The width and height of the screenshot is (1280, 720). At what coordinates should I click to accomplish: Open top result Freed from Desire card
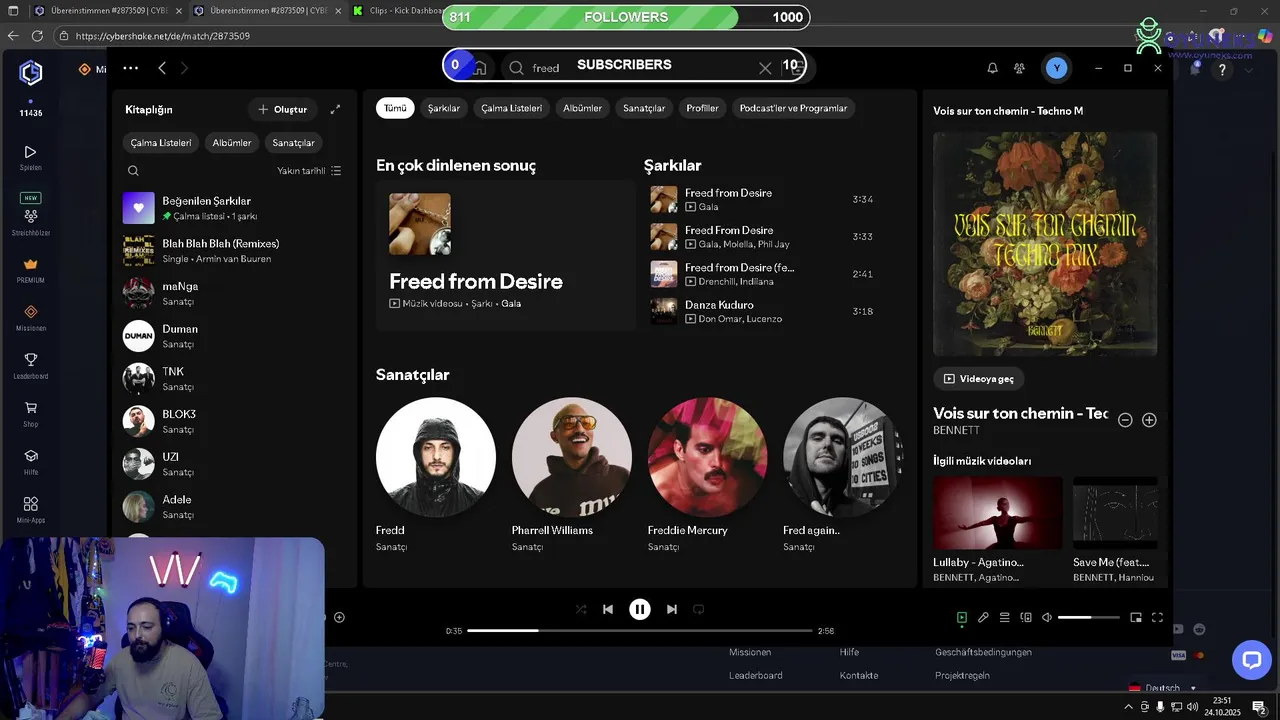[505, 255]
